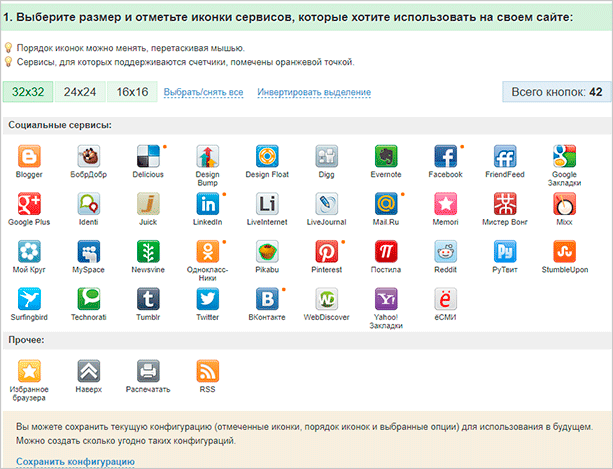This screenshot has width=613, height=469.
Task: Select the БобрДобр icon
Action: 89,156
